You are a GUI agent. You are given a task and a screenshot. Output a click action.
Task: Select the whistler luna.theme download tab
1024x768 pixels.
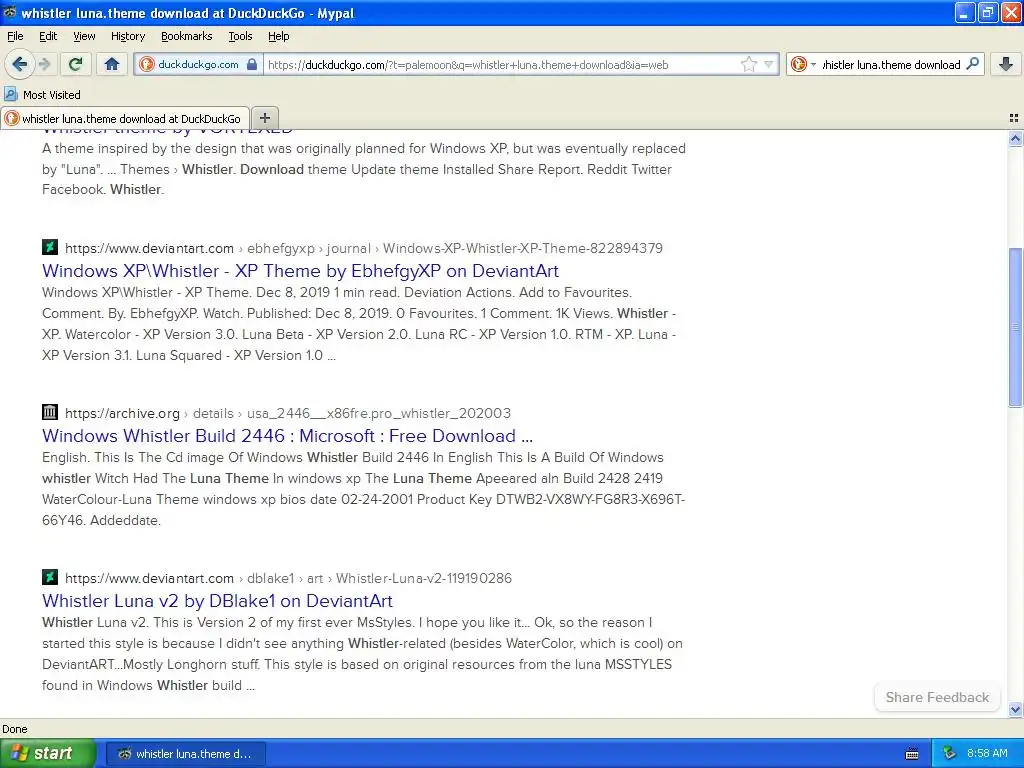click(x=125, y=118)
